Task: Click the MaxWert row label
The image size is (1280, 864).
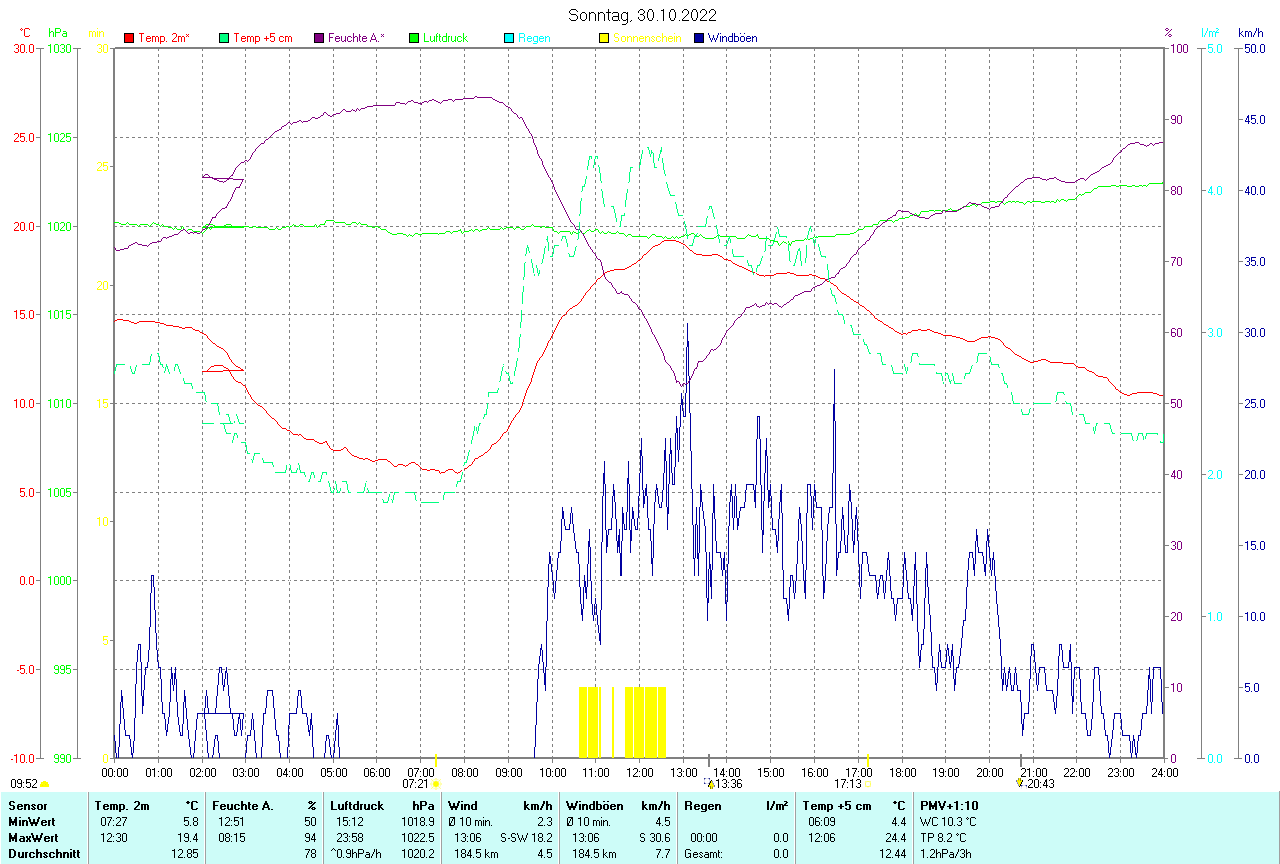Action: (35, 838)
